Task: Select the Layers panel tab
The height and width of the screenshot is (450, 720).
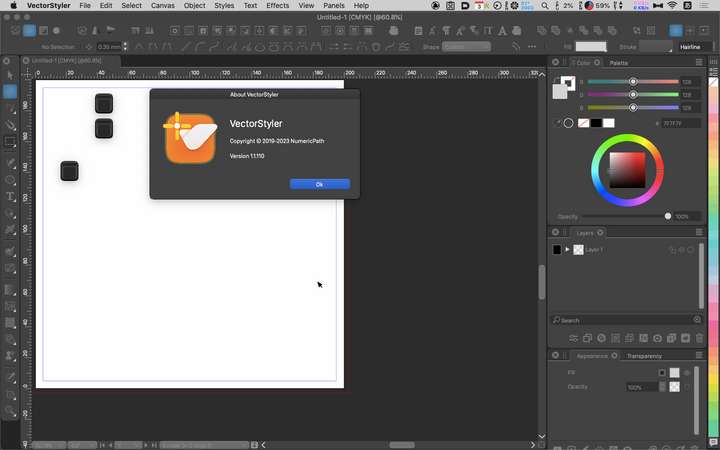Action: click(x=585, y=233)
